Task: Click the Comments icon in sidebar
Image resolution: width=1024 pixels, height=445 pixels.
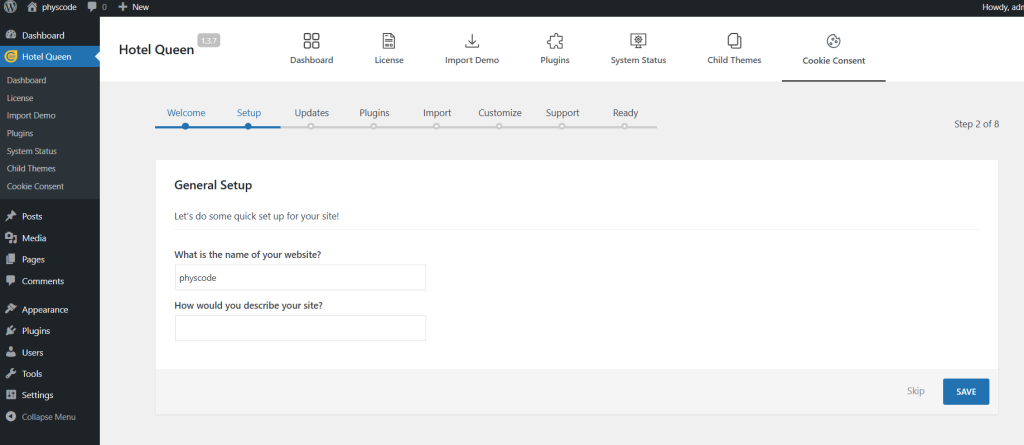Action: (x=10, y=281)
